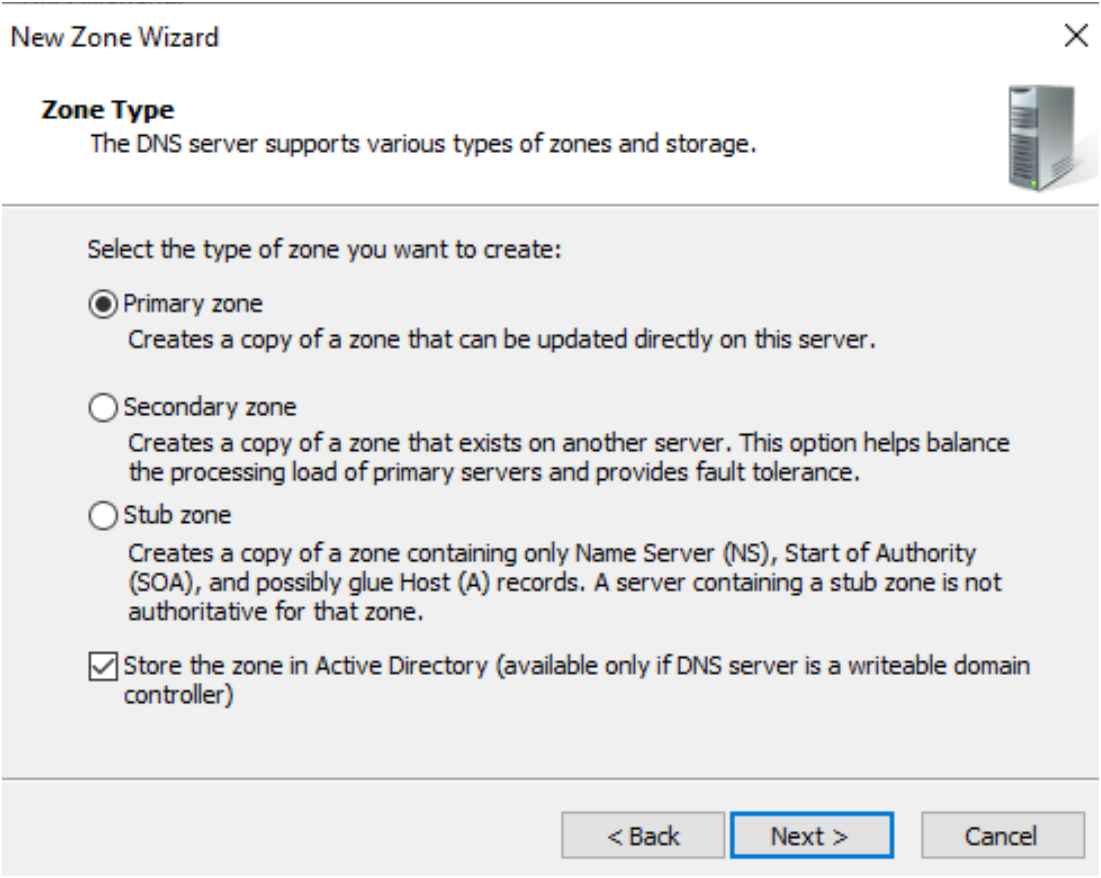1101x878 pixels.
Task: Go to previous step with Back
Action: pos(643,836)
